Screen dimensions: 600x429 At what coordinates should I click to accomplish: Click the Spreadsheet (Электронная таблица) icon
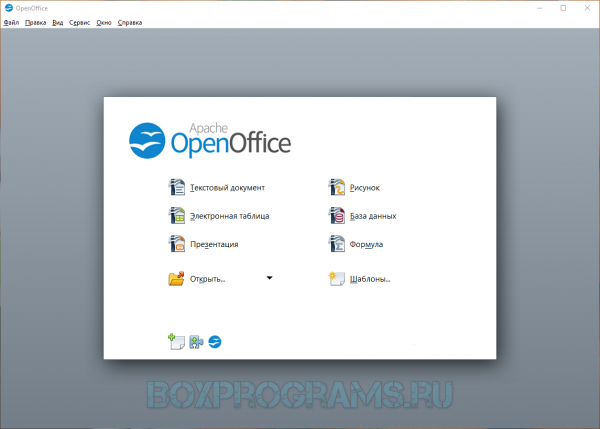pyautogui.click(x=177, y=215)
